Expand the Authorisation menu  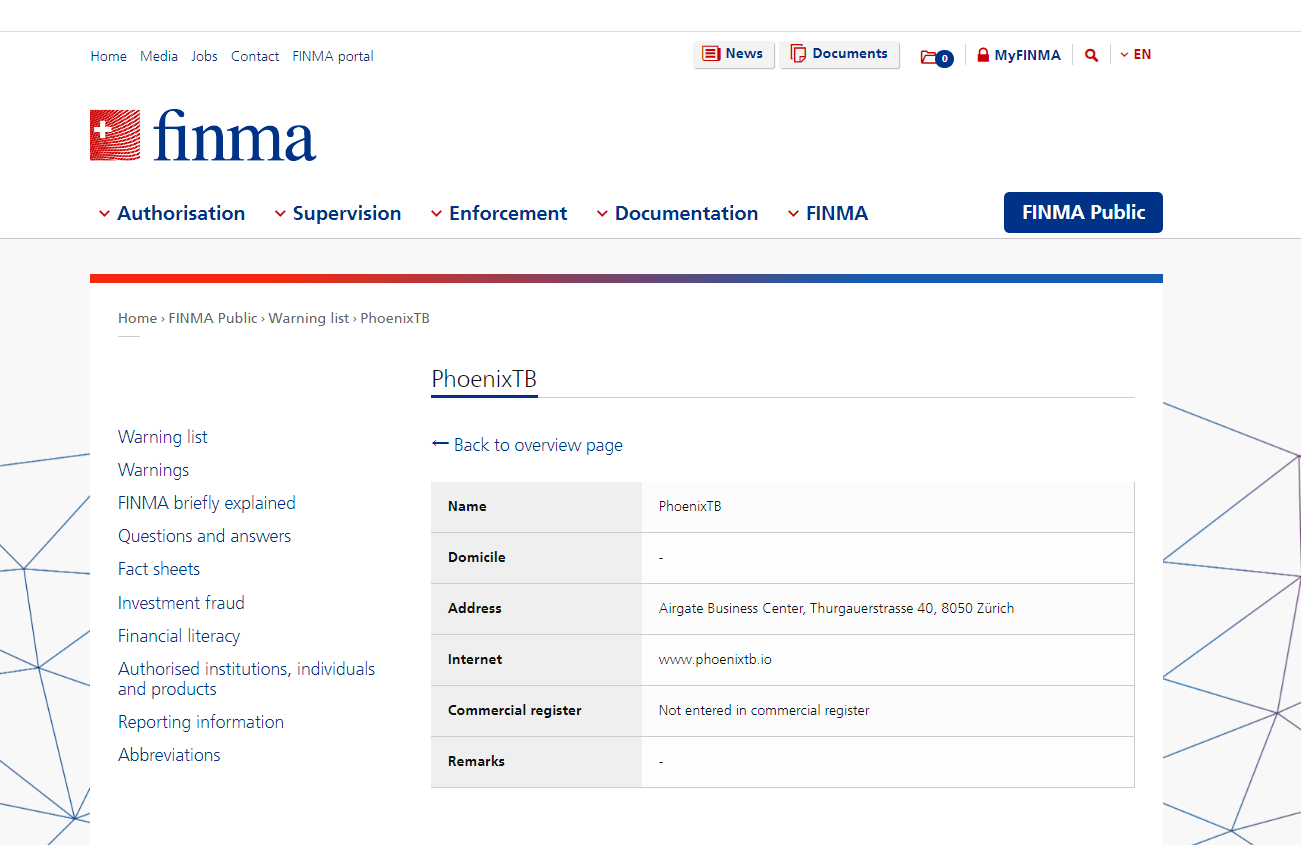pyautogui.click(x=172, y=213)
